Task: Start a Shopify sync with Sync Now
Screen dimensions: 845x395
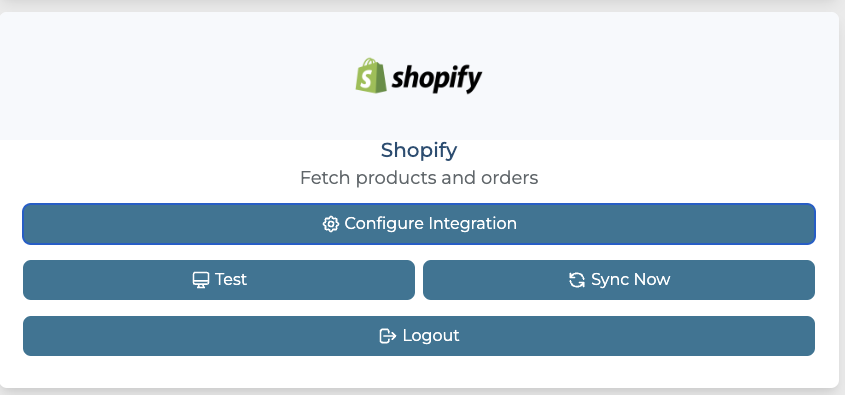Action: [x=619, y=280]
